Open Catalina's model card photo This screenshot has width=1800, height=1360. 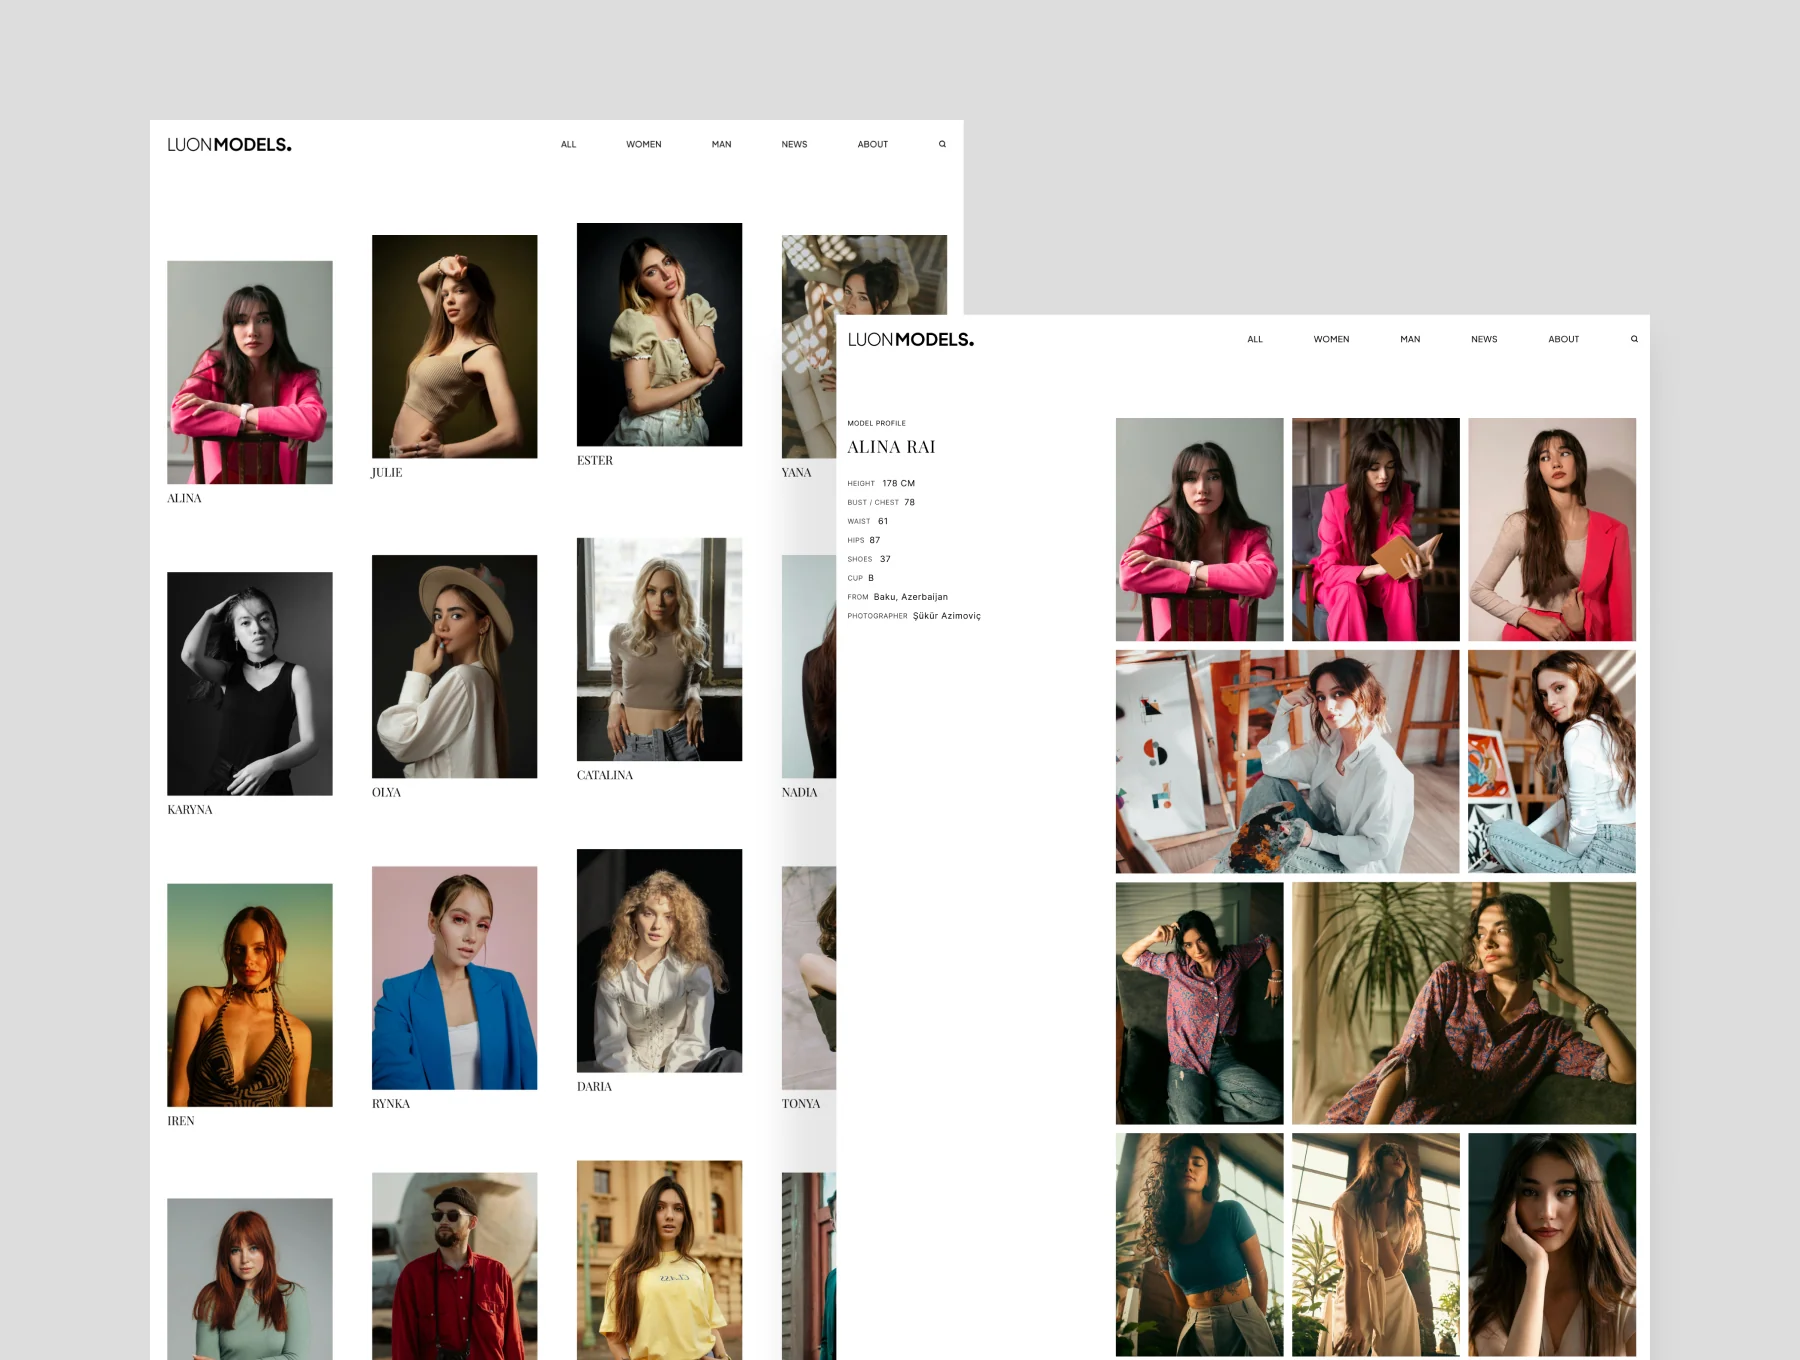(x=659, y=649)
